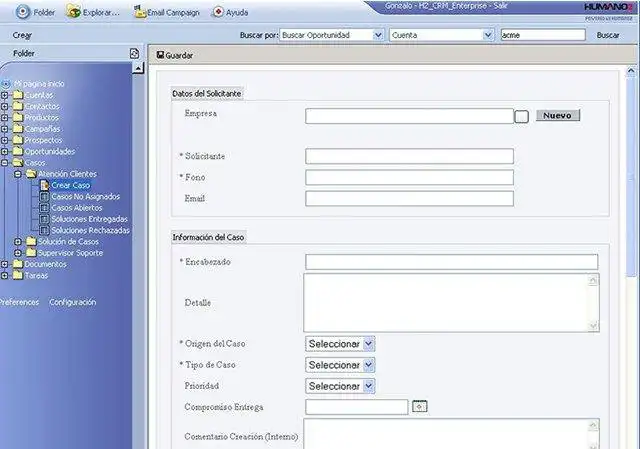
Task: Click the Guardar save icon
Action: coord(160,55)
